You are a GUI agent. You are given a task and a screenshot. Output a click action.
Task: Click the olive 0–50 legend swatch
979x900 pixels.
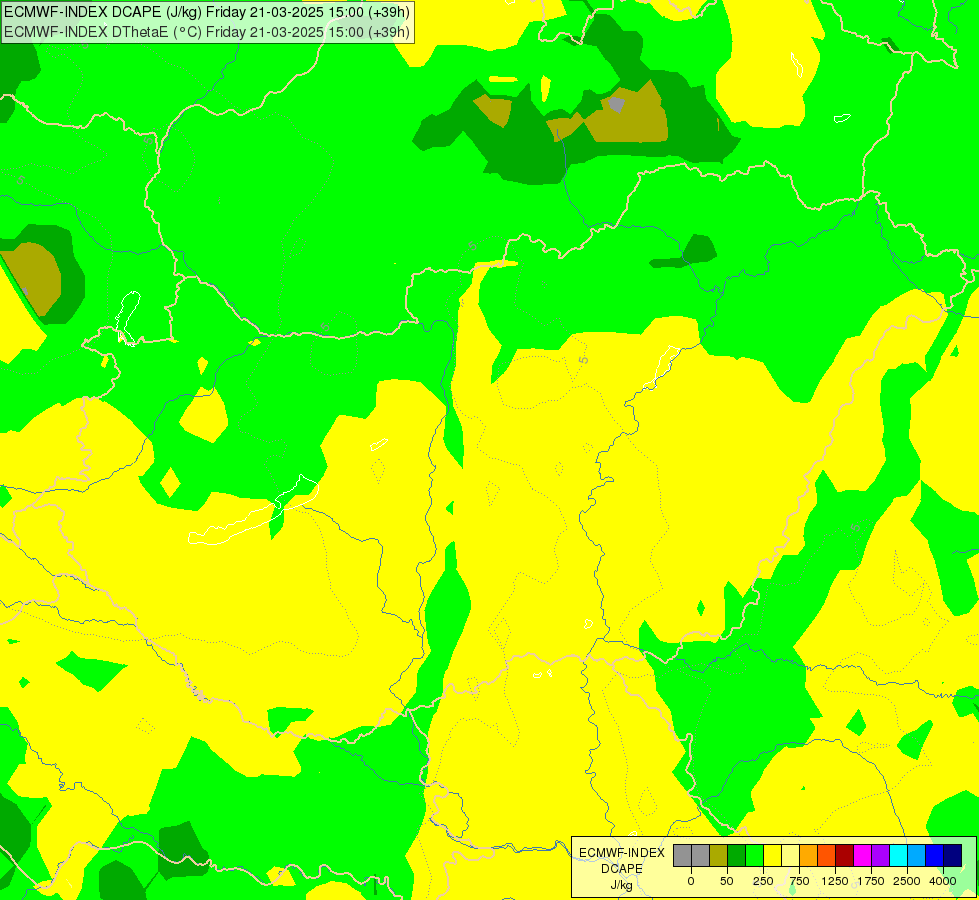pos(719,855)
